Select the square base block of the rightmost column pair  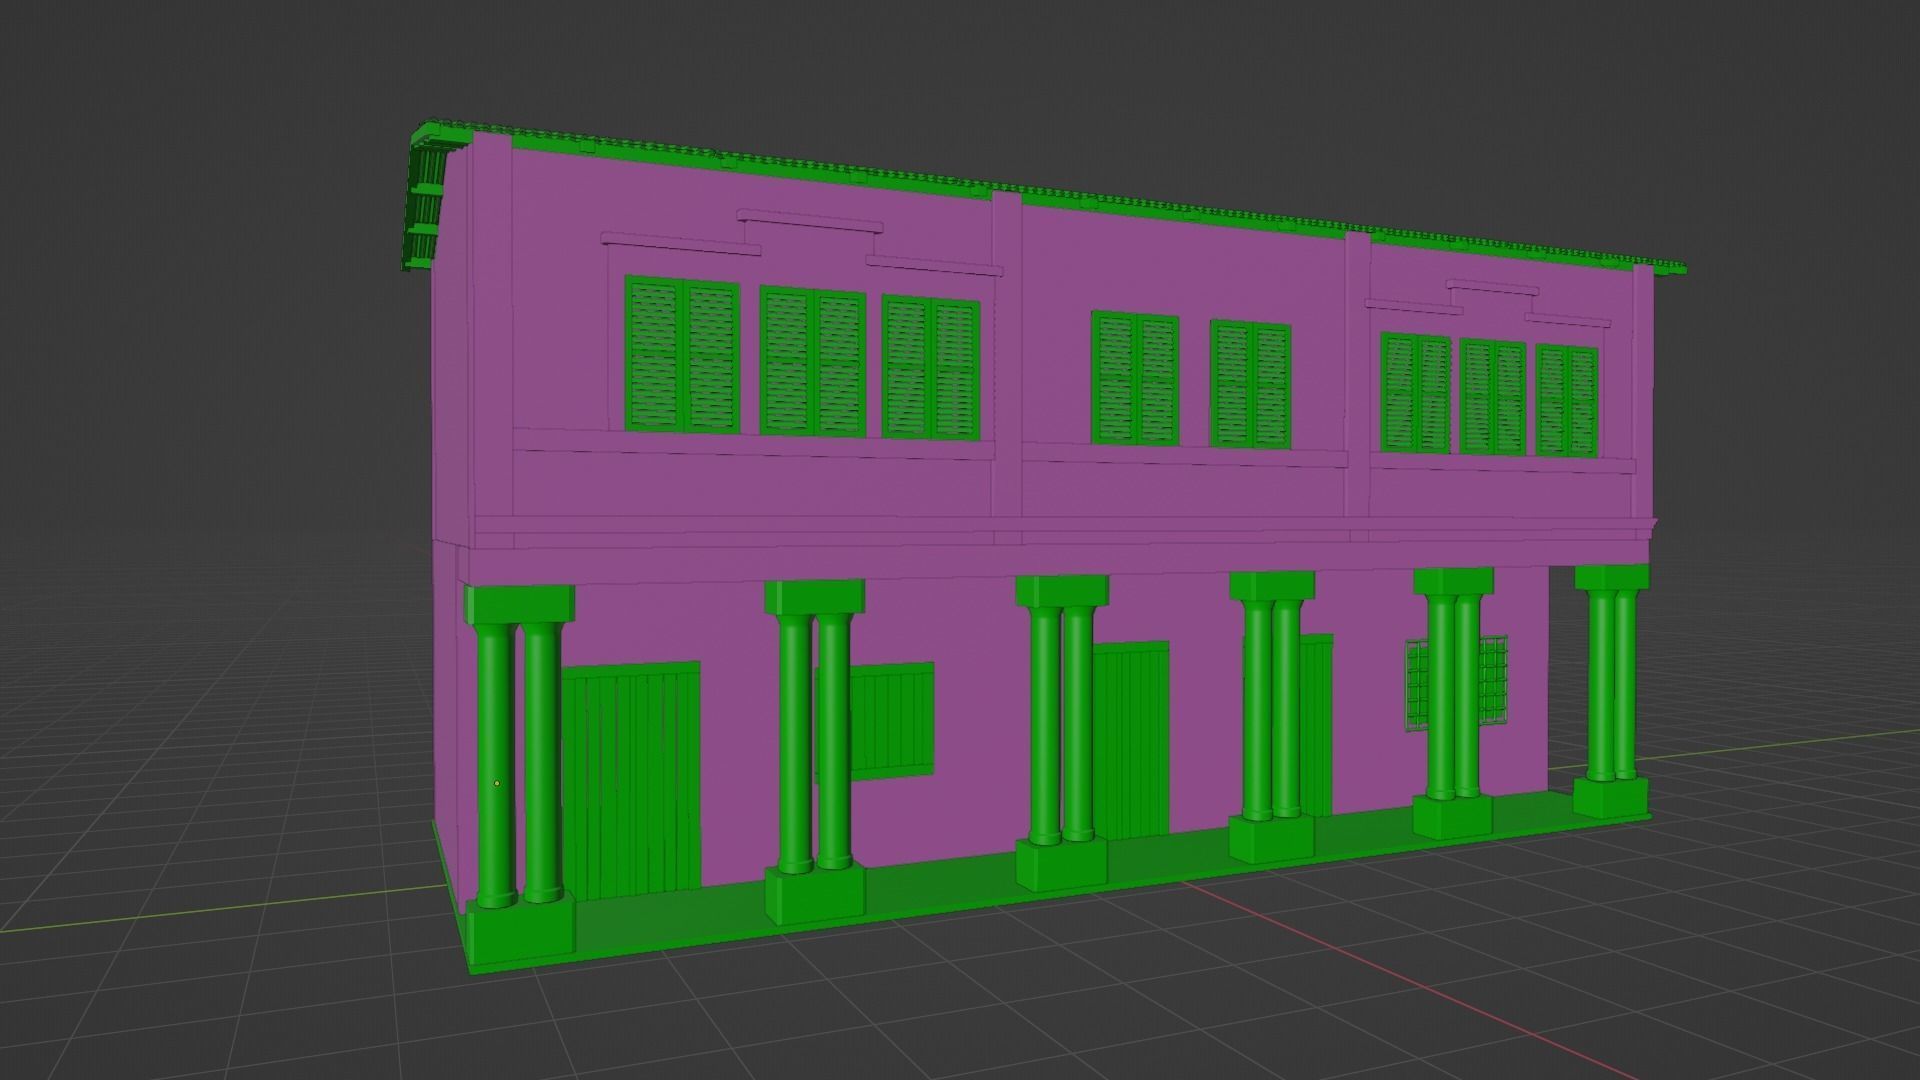pyautogui.click(x=1610, y=797)
